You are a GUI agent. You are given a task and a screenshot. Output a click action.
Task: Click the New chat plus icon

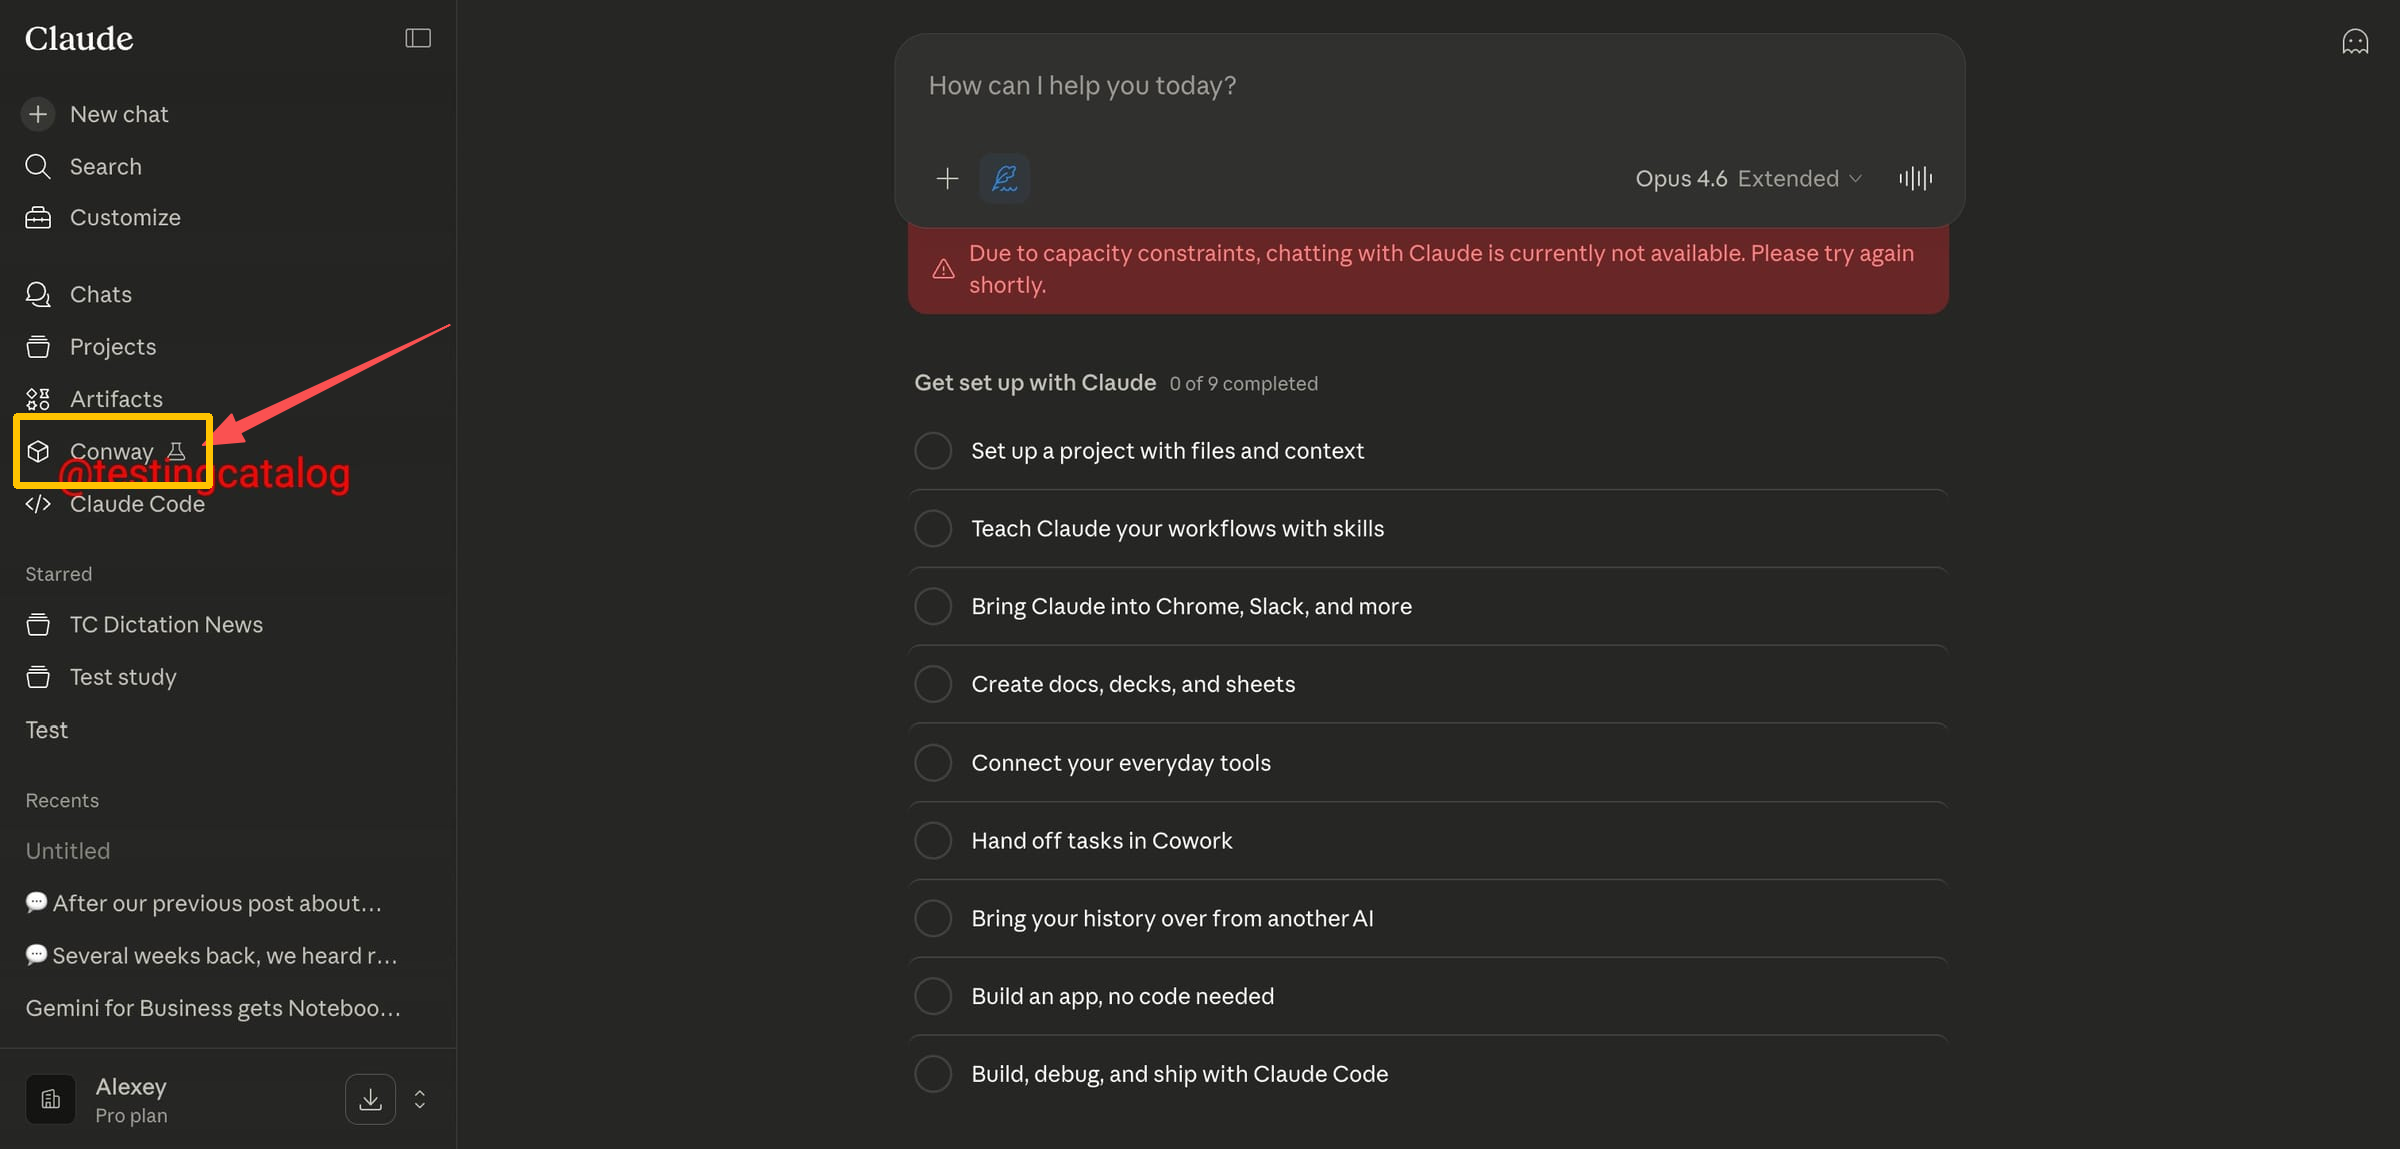[38, 114]
